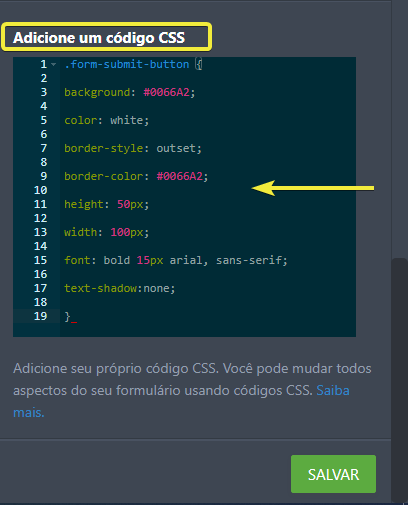Collapse the fold arrow on line 1
This screenshot has height=505, width=408.
(x=54, y=64)
